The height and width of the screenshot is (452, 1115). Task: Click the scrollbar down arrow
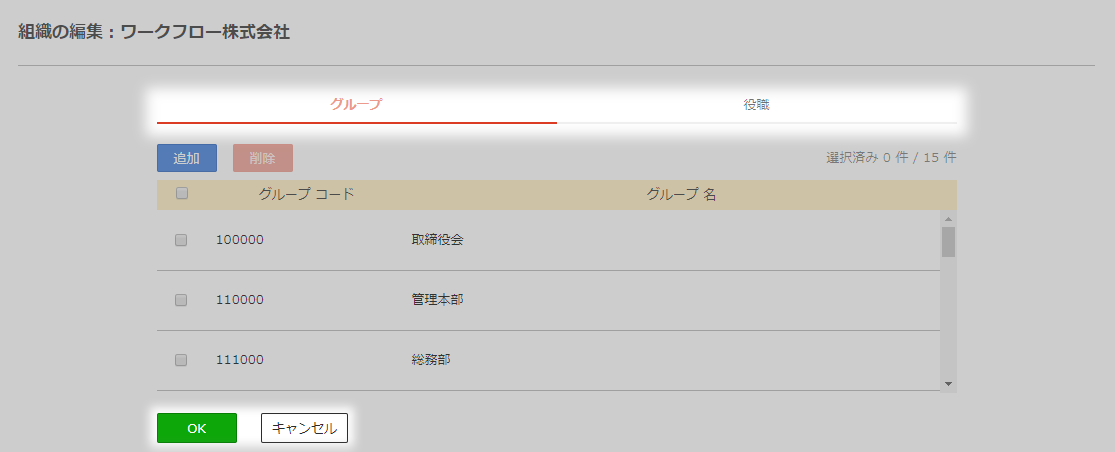click(x=948, y=383)
